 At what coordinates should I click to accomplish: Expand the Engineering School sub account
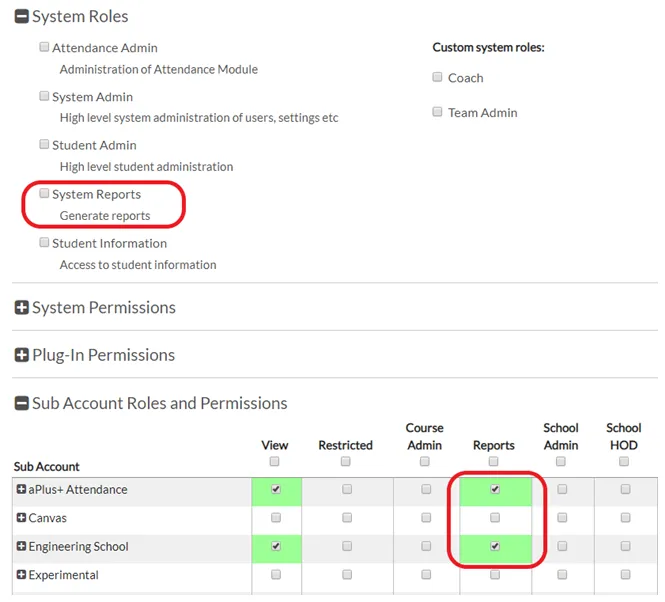click(21, 546)
